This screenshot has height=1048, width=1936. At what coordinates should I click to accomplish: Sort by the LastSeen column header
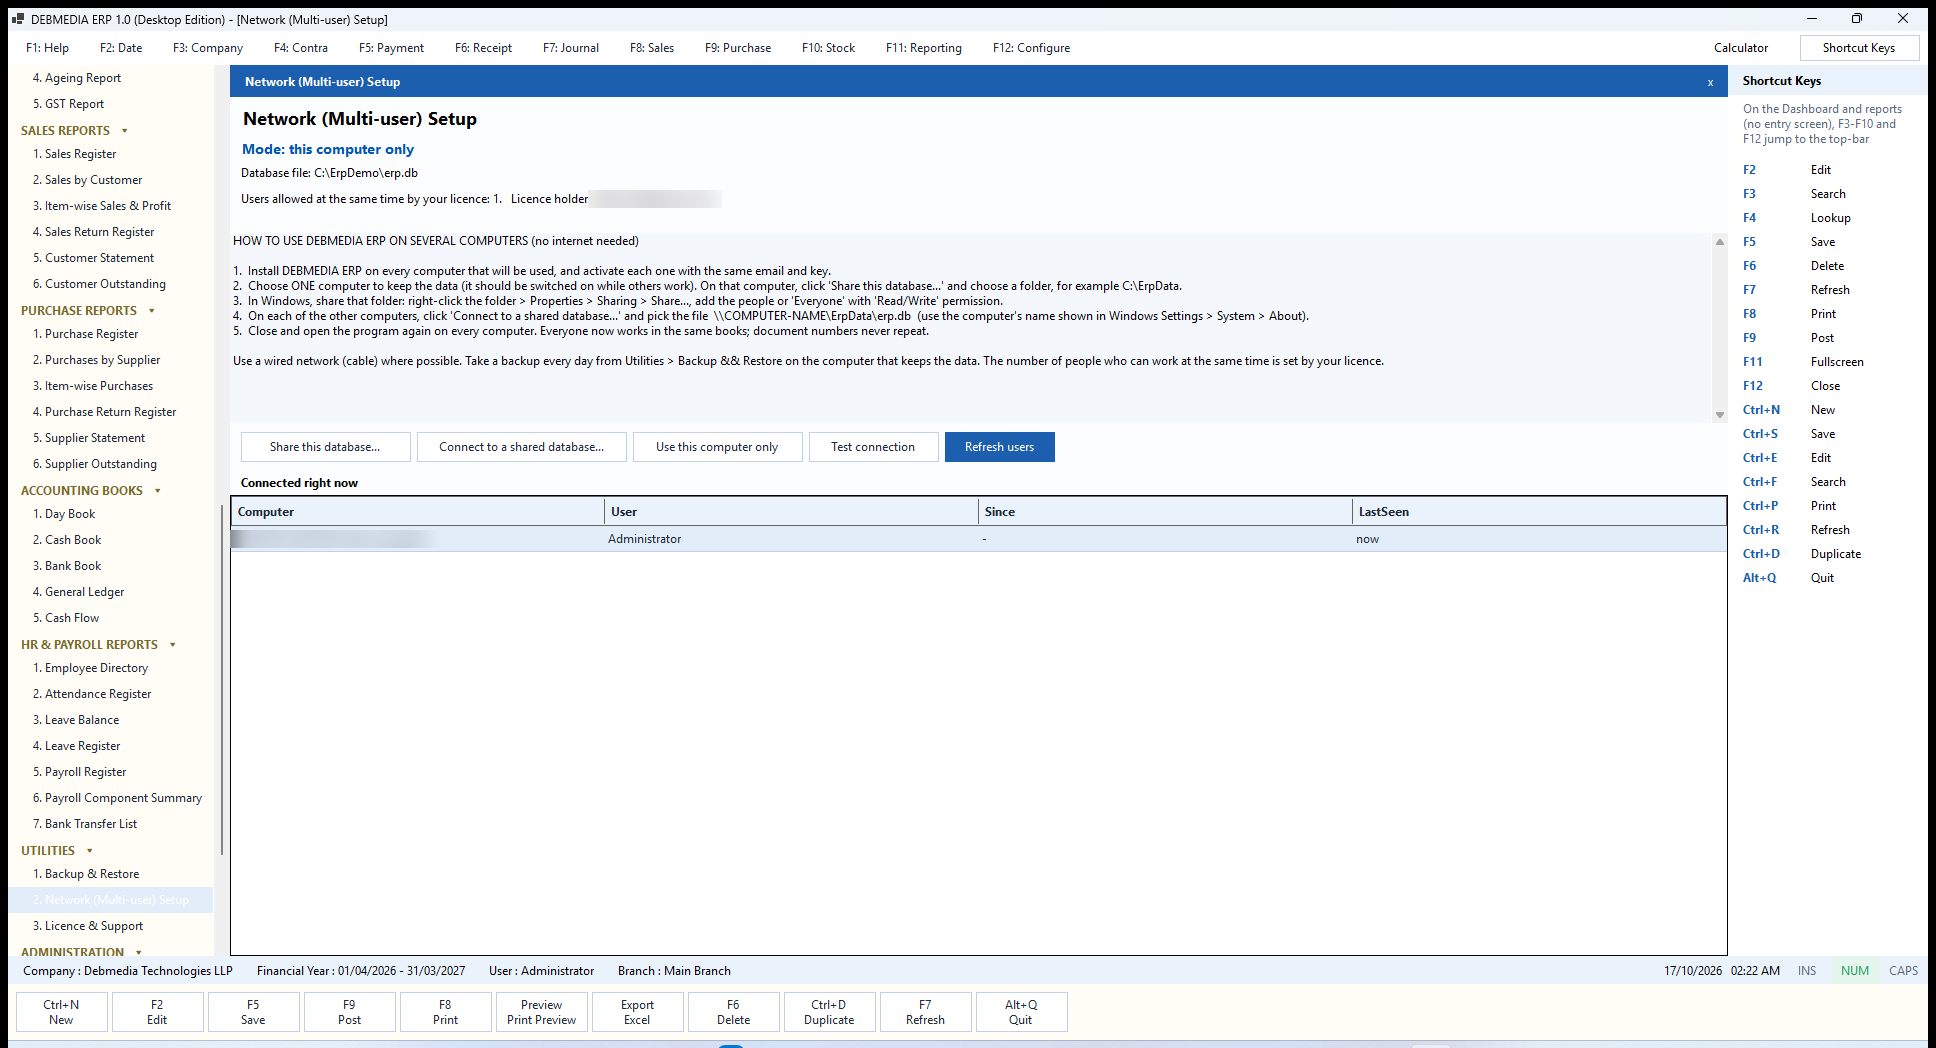pos(1539,511)
